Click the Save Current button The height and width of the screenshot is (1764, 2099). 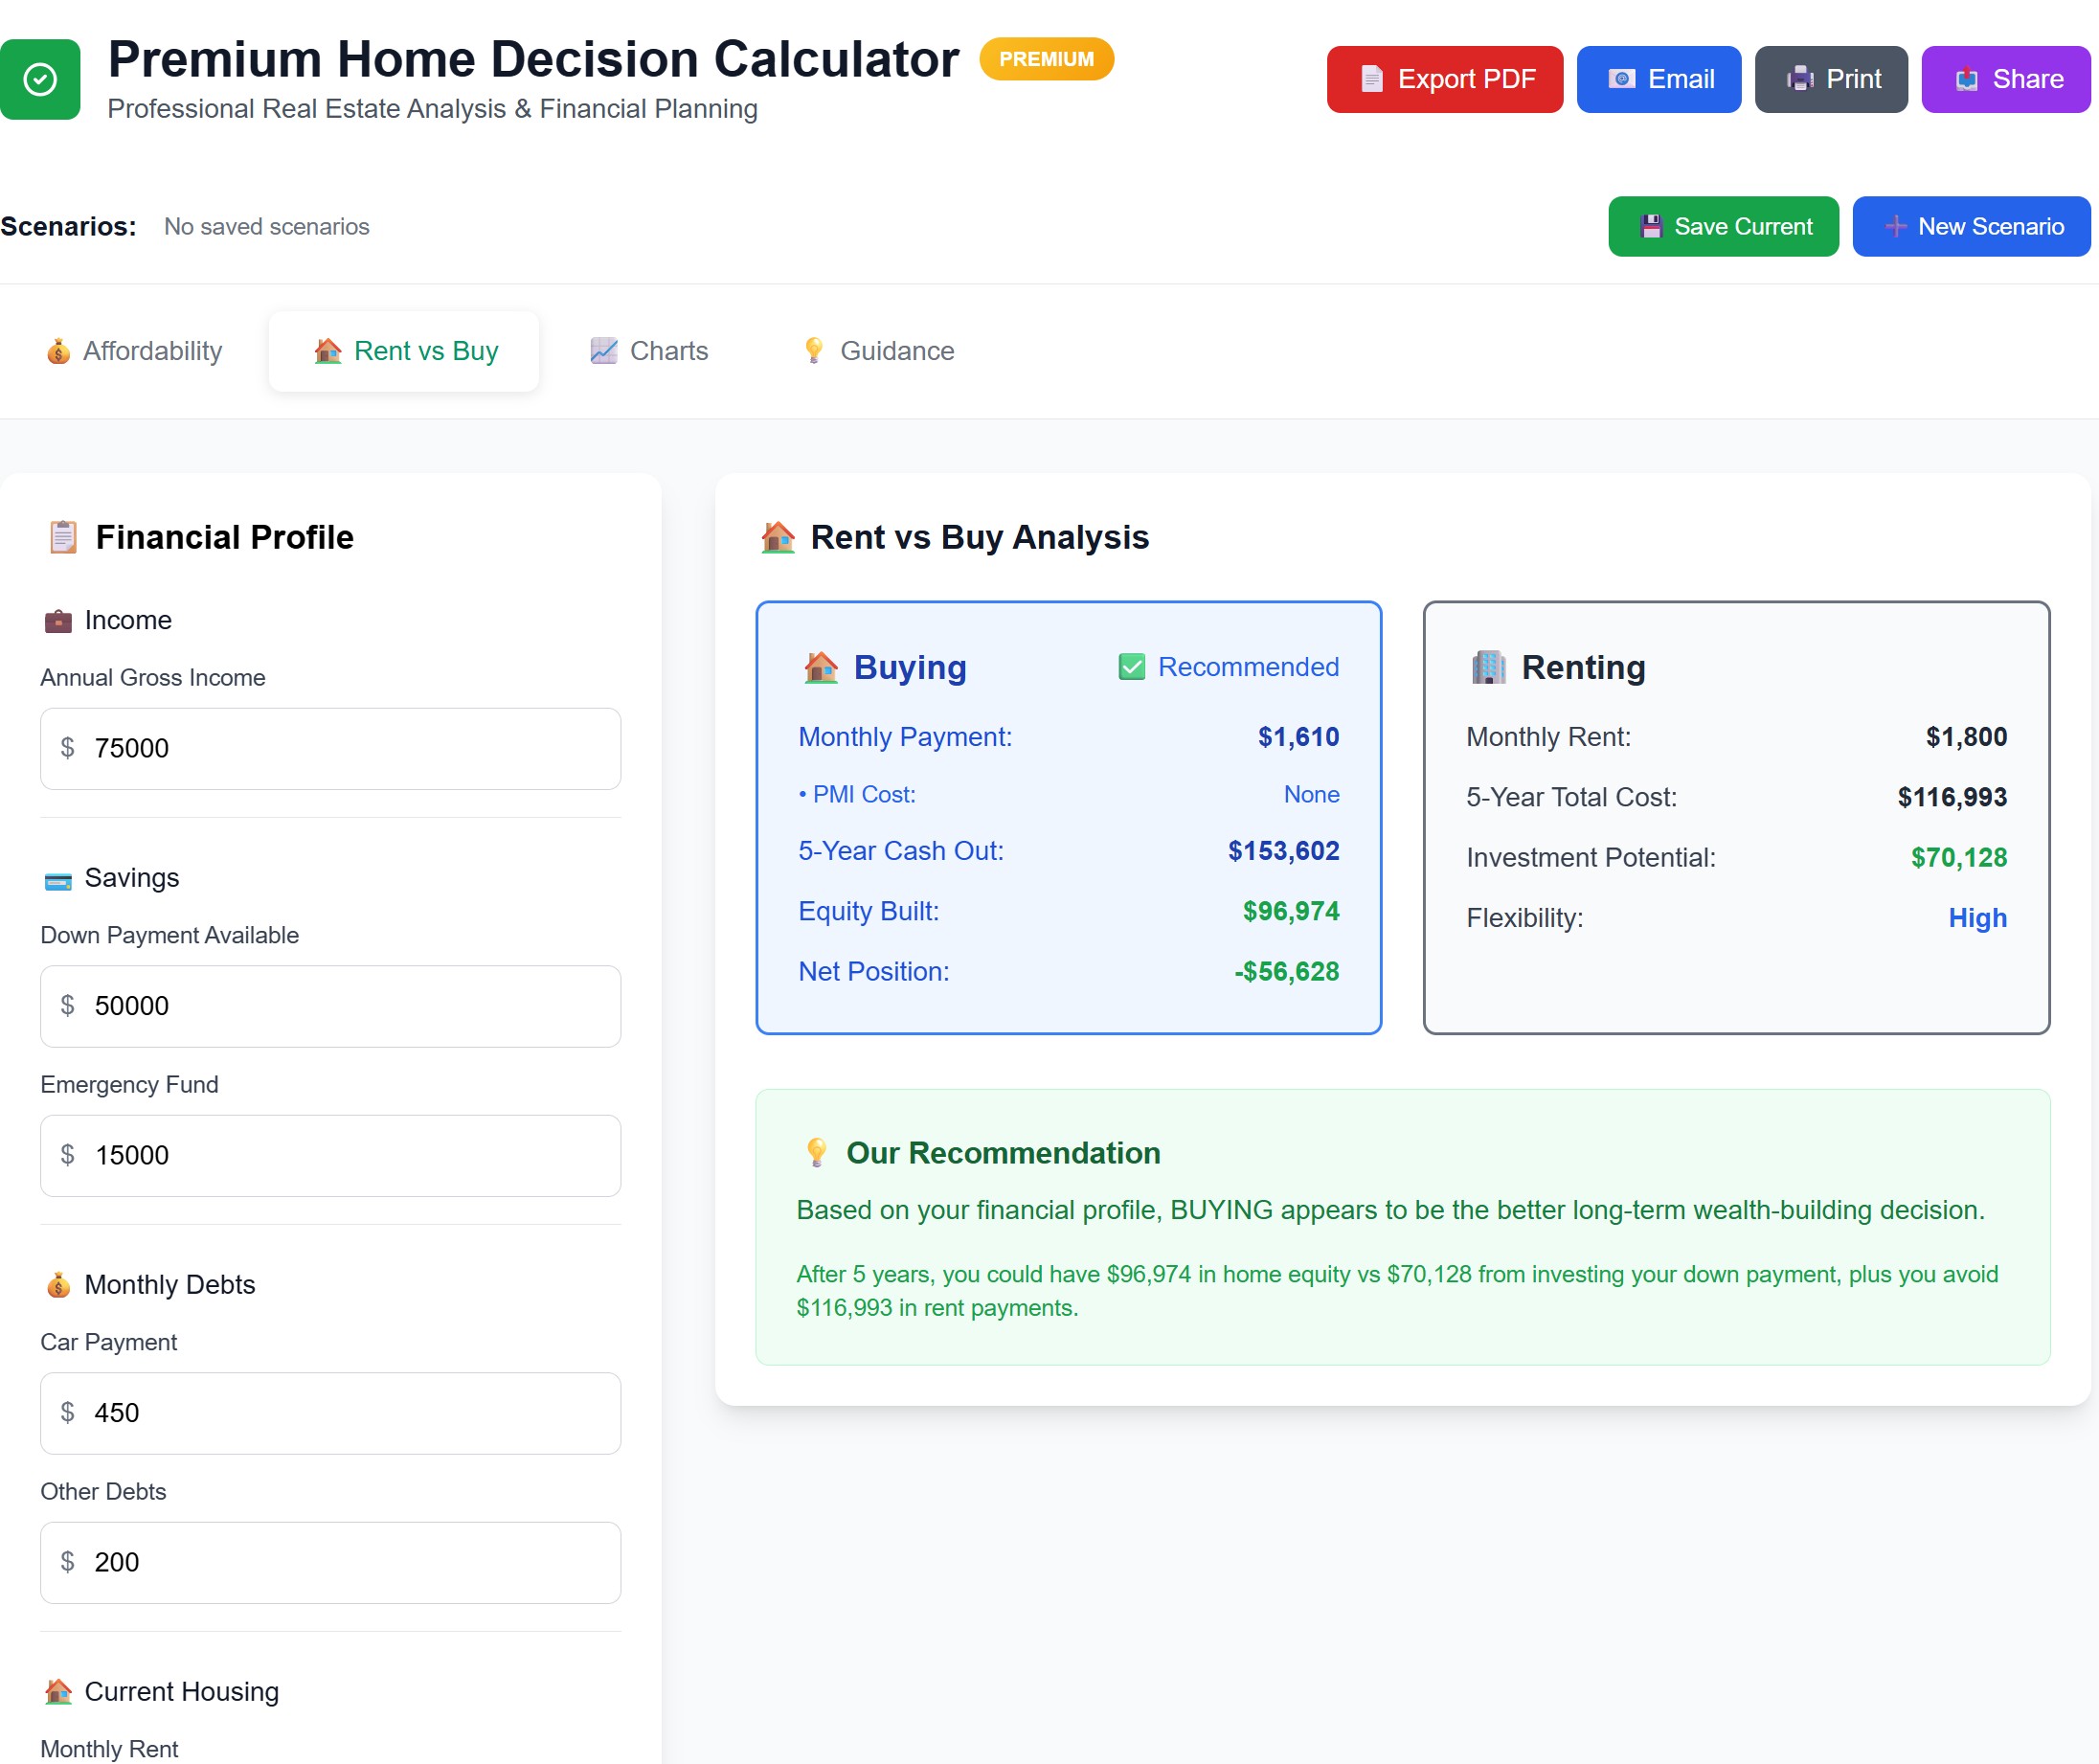click(1722, 226)
